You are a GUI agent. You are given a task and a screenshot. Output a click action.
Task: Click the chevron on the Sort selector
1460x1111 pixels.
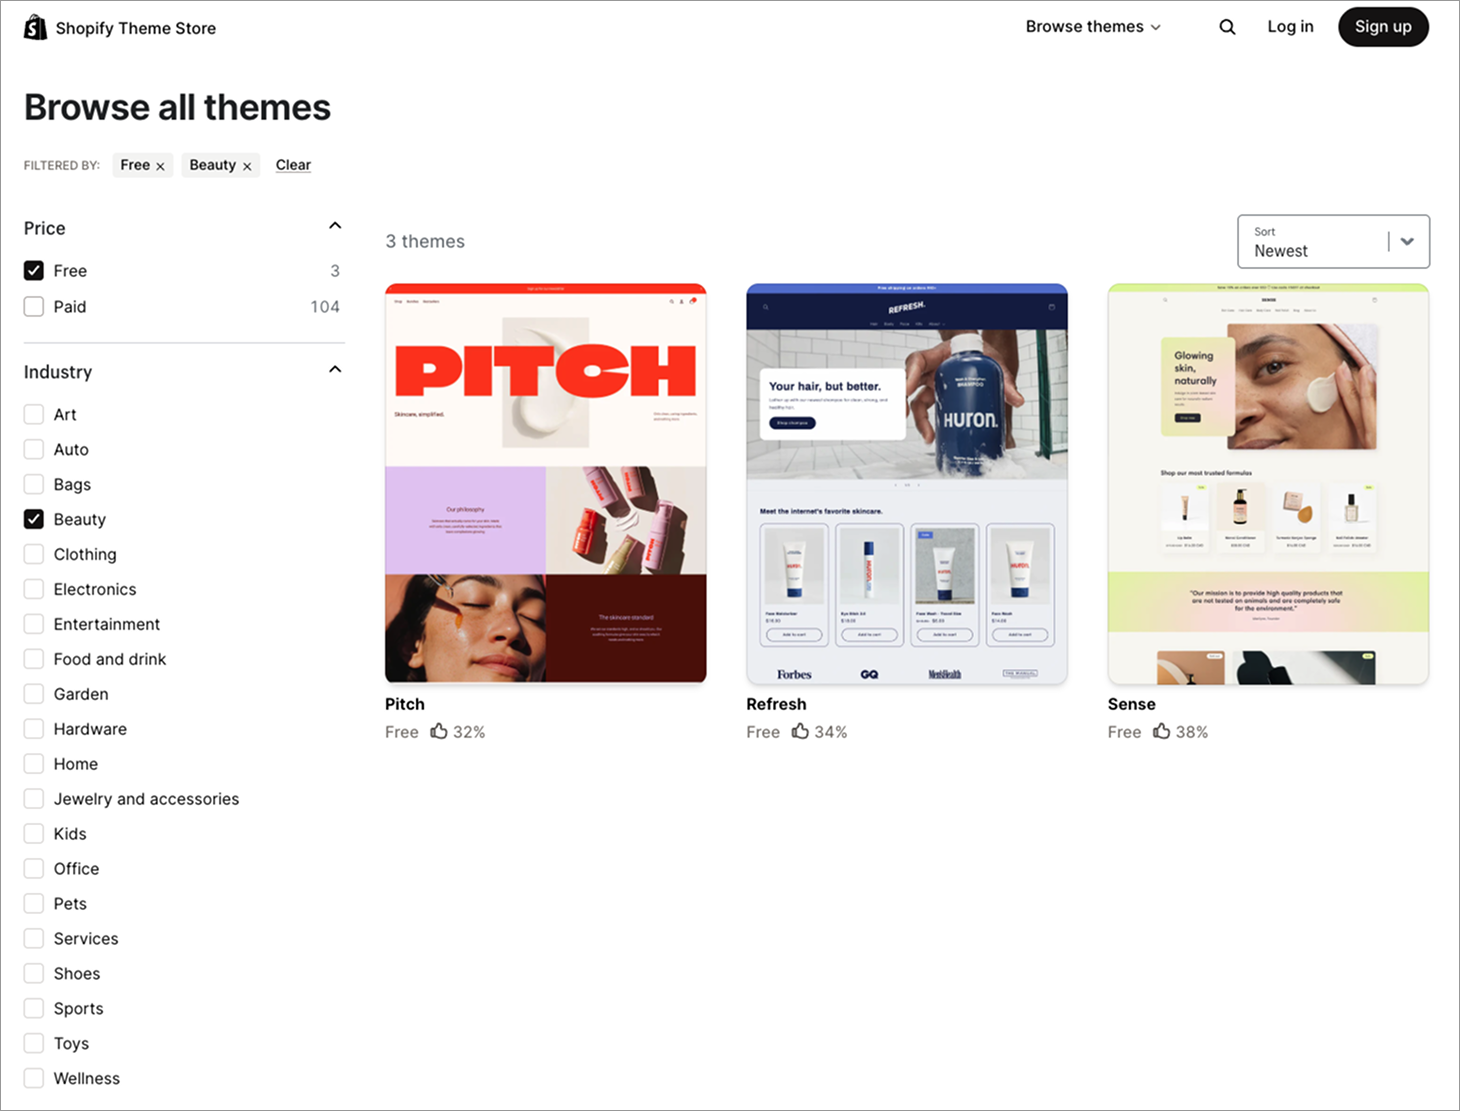coord(1408,241)
